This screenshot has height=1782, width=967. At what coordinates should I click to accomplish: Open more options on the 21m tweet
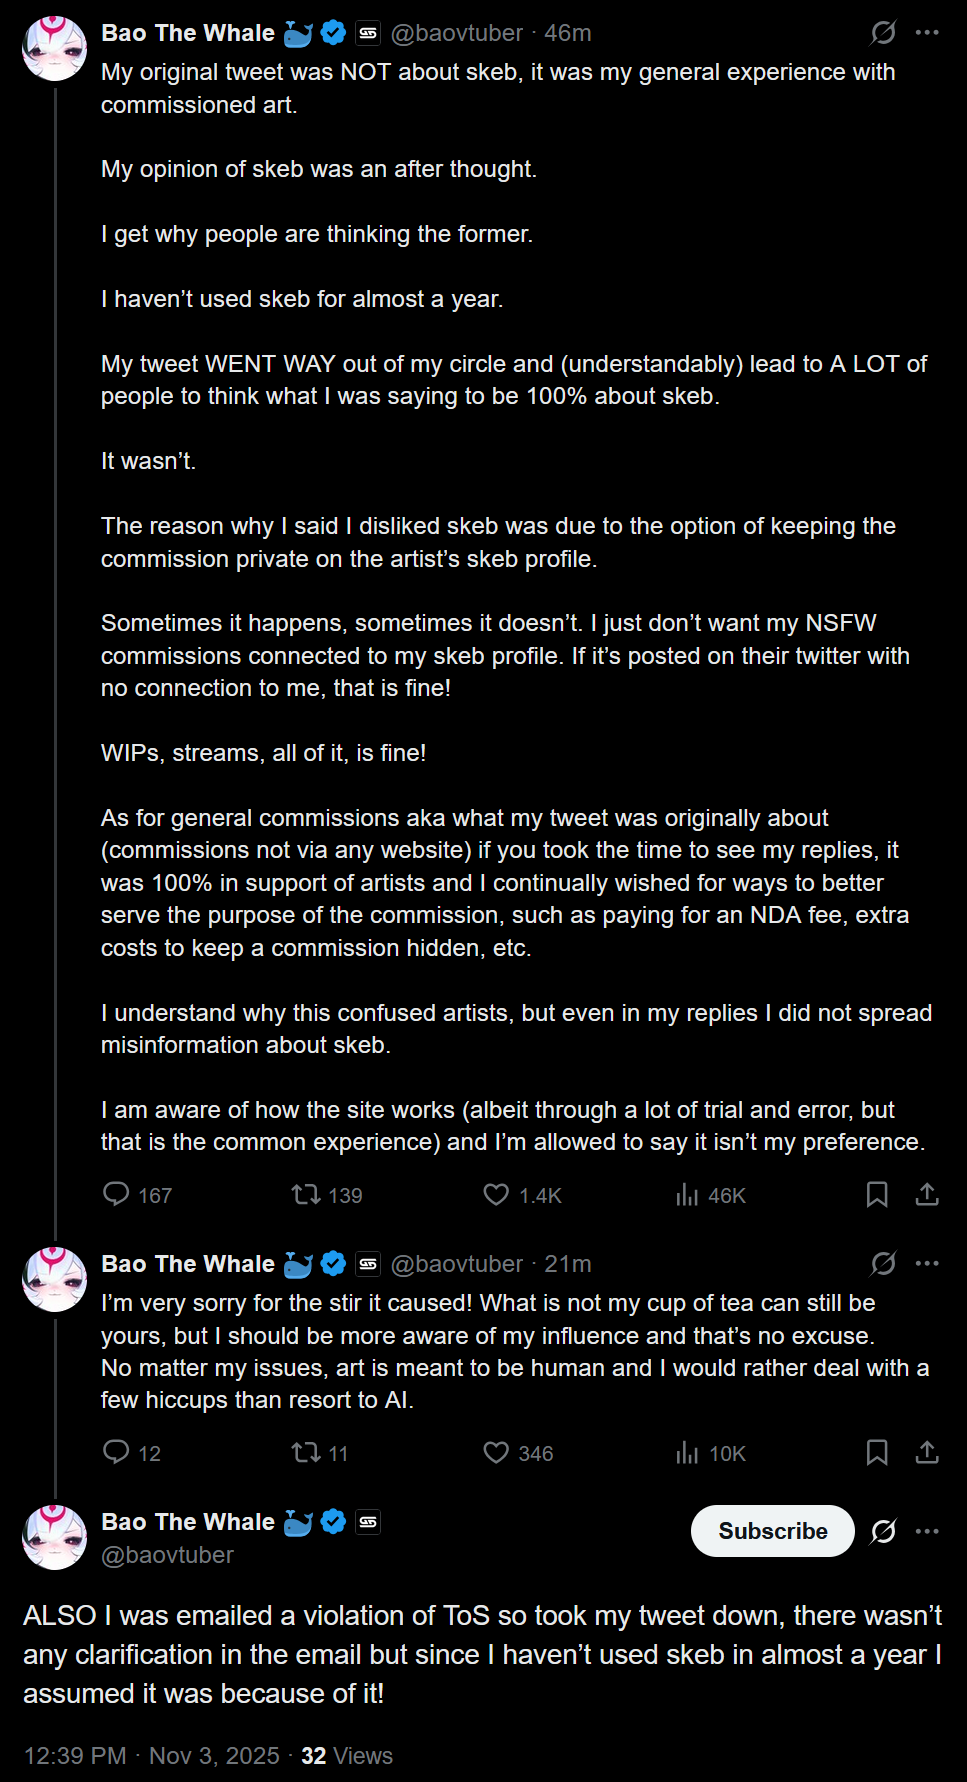[x=927, y=1264]
